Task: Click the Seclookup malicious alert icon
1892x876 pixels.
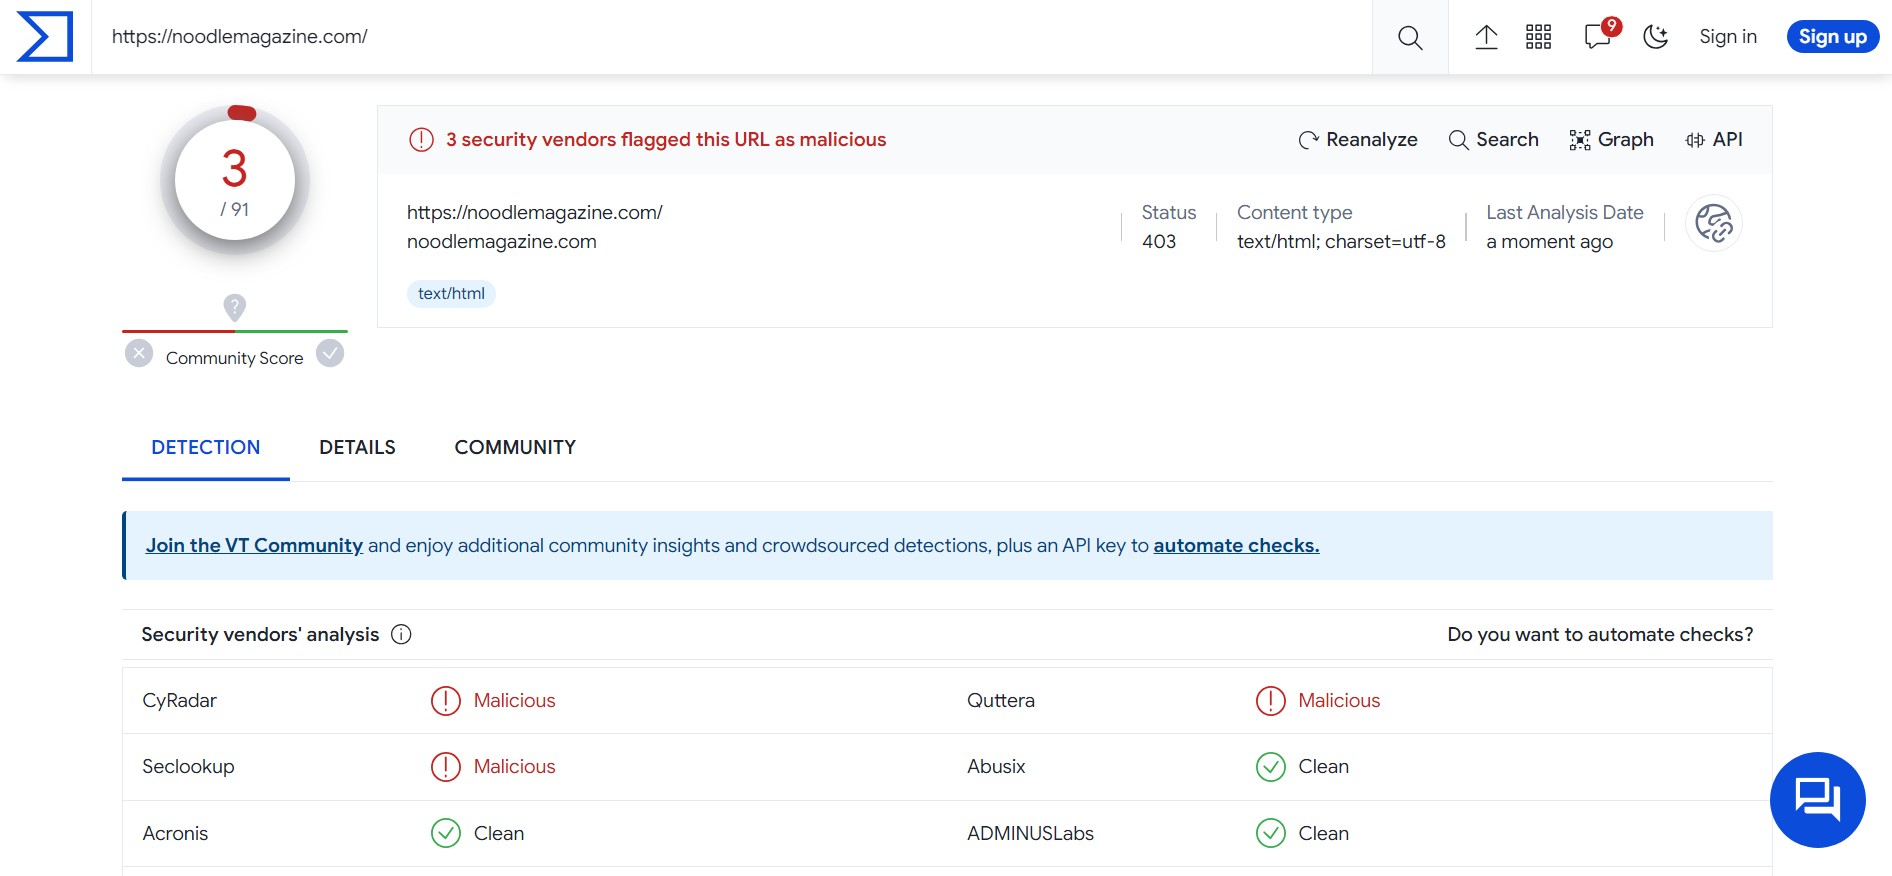Action: pyautogui.click(x=446, y=767)
